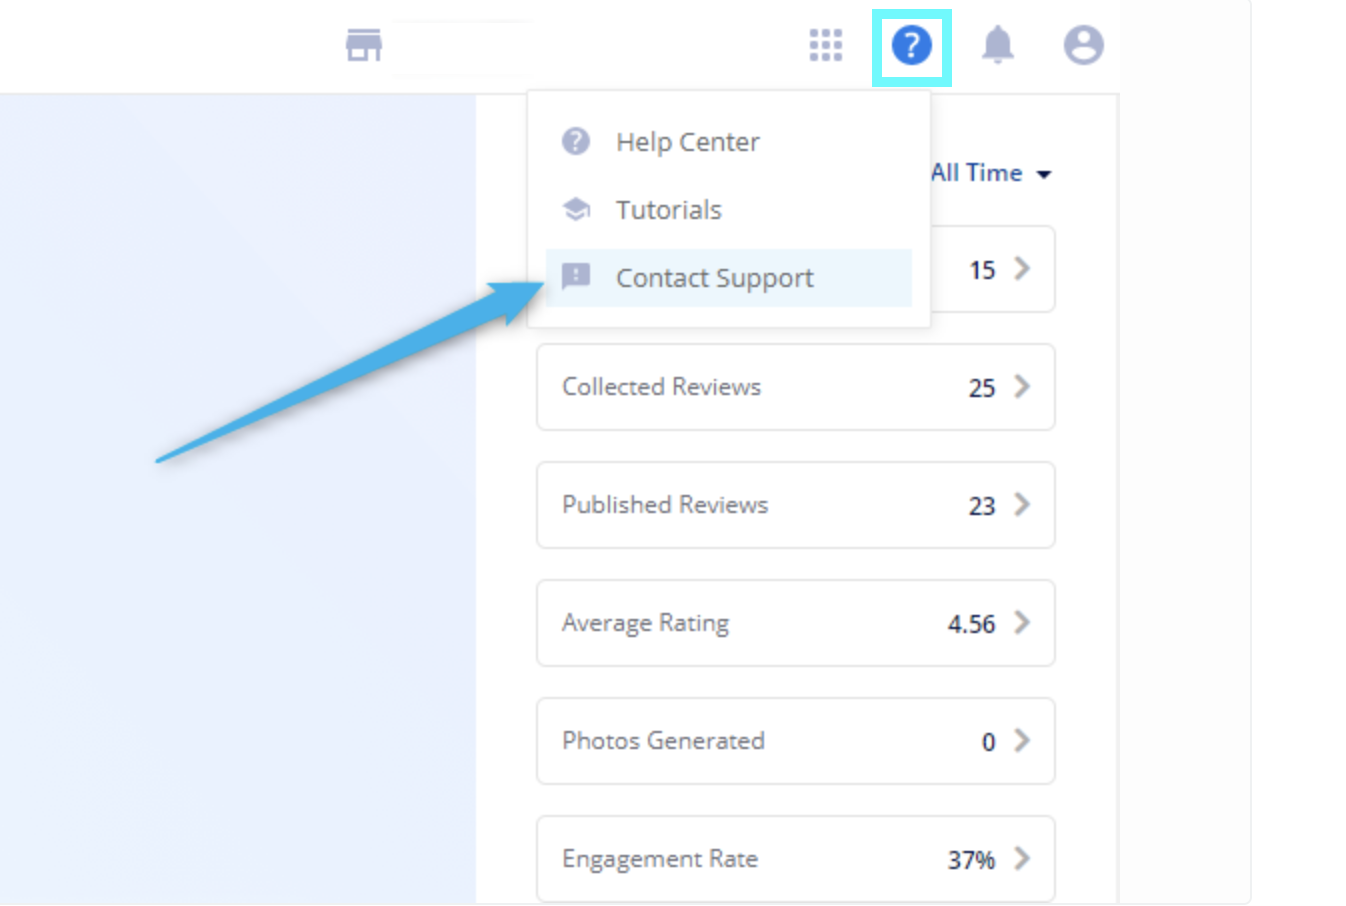Open the apps grid menu
1346x906 pixels.
point(826,45)
